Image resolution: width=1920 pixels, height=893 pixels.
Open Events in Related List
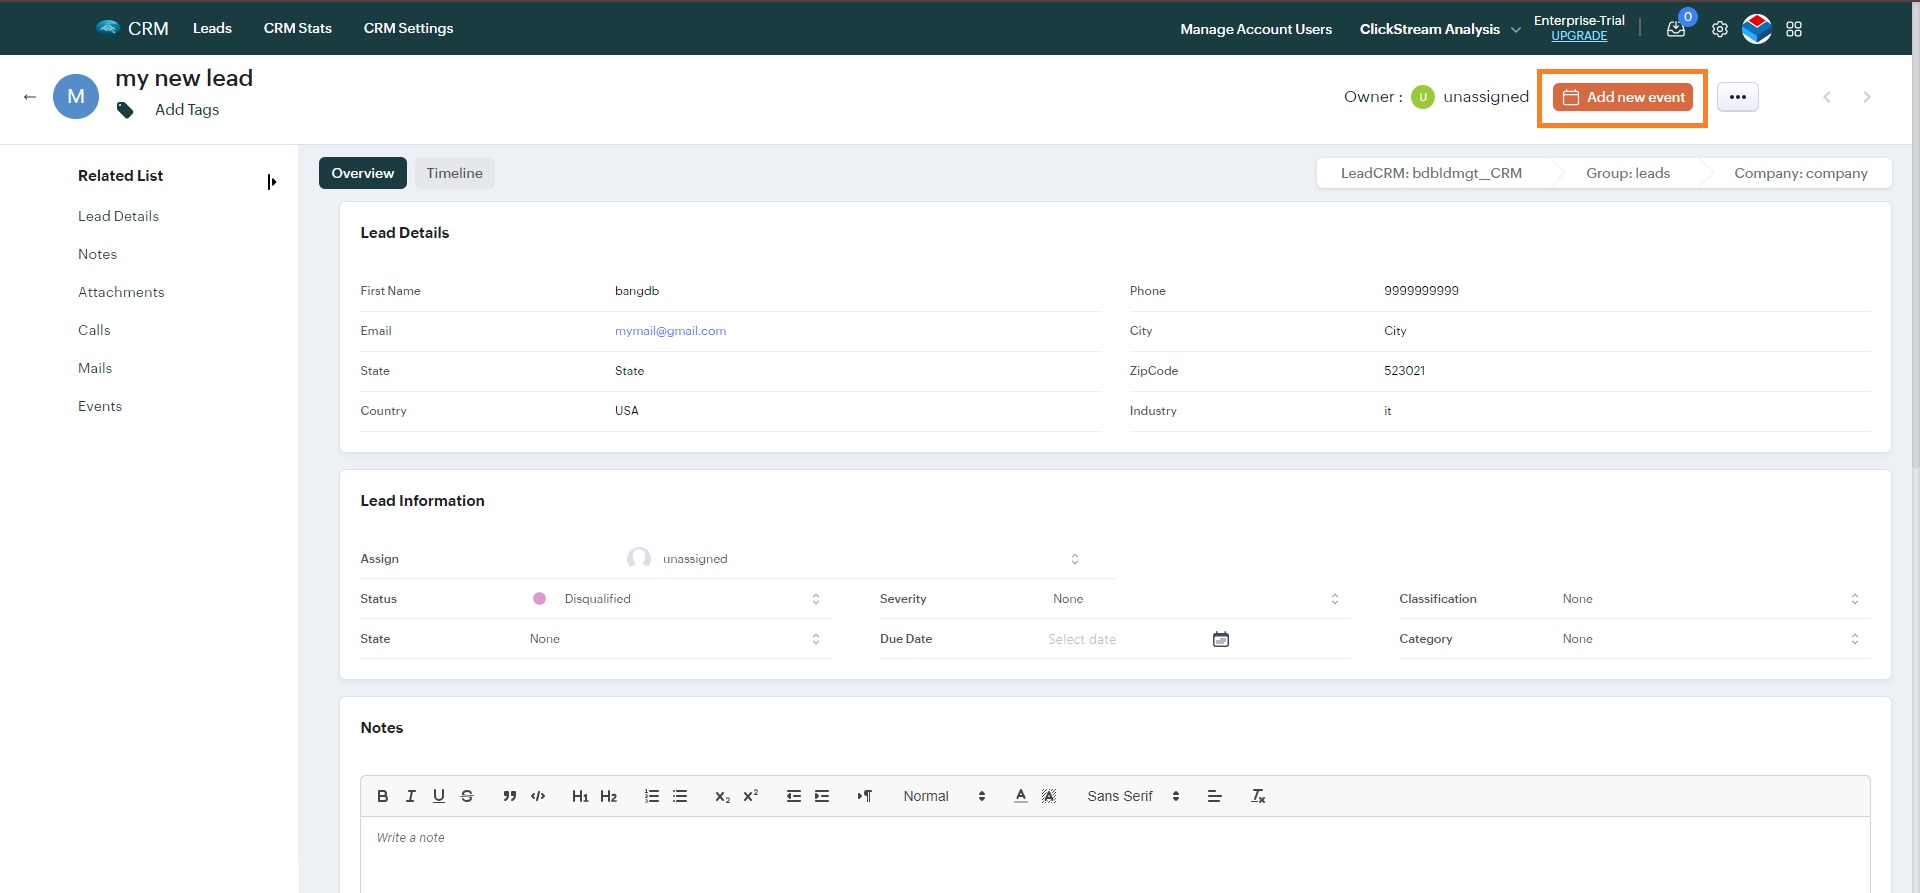coord(100,406)
